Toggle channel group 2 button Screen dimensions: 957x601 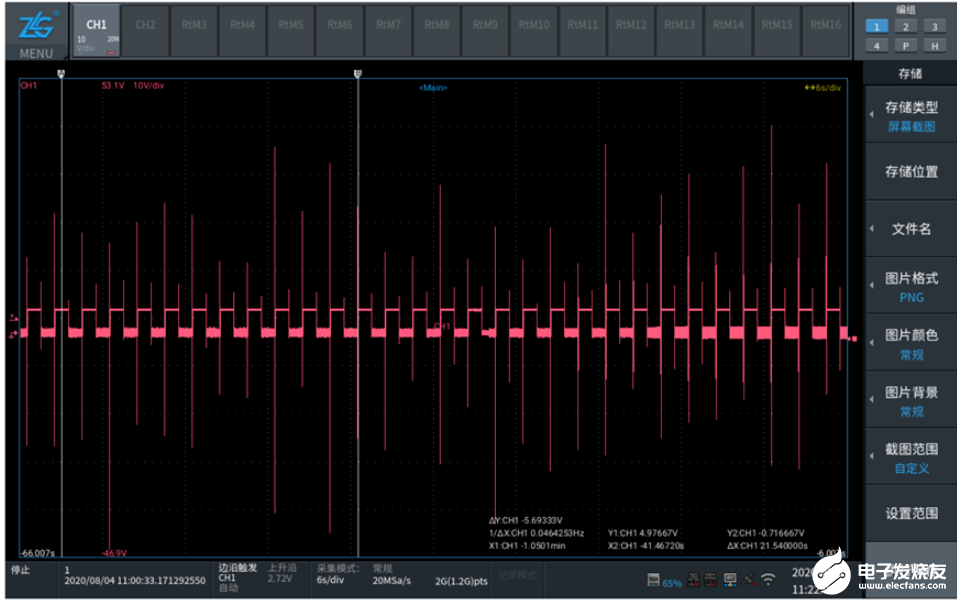(x=906, y=26)
